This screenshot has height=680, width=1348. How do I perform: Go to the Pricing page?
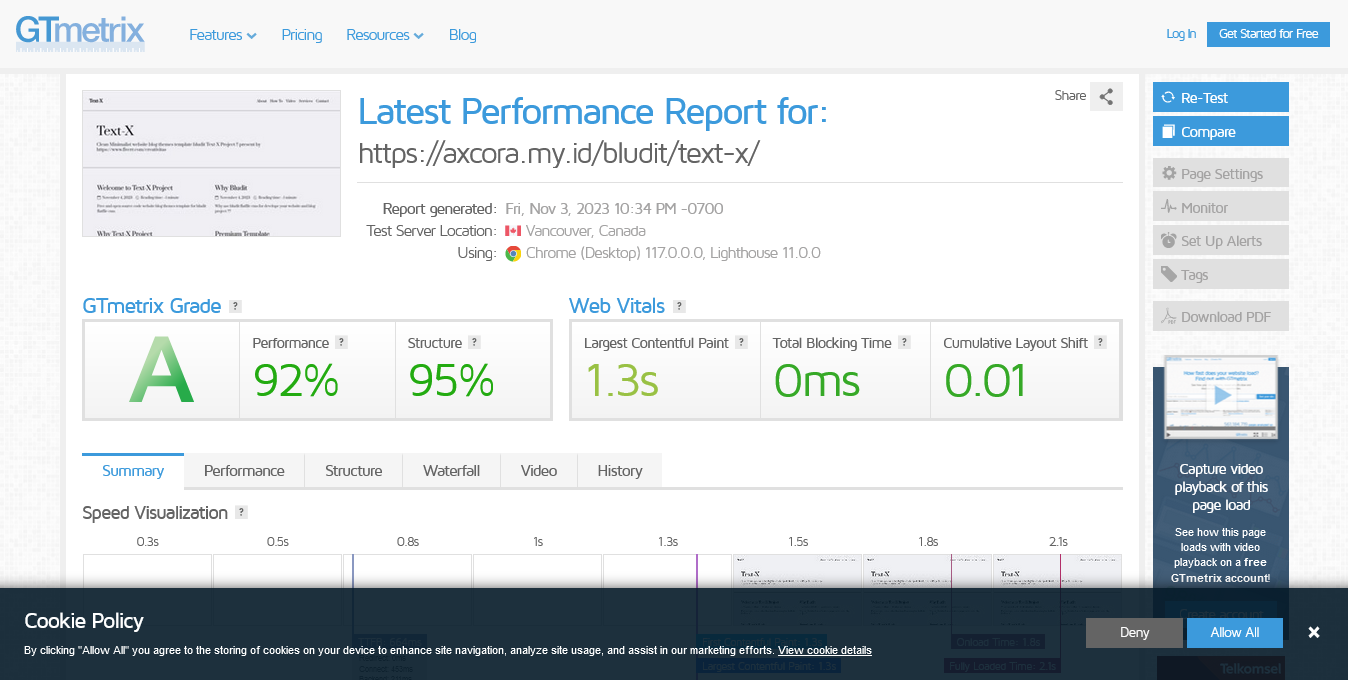(302, 35)
